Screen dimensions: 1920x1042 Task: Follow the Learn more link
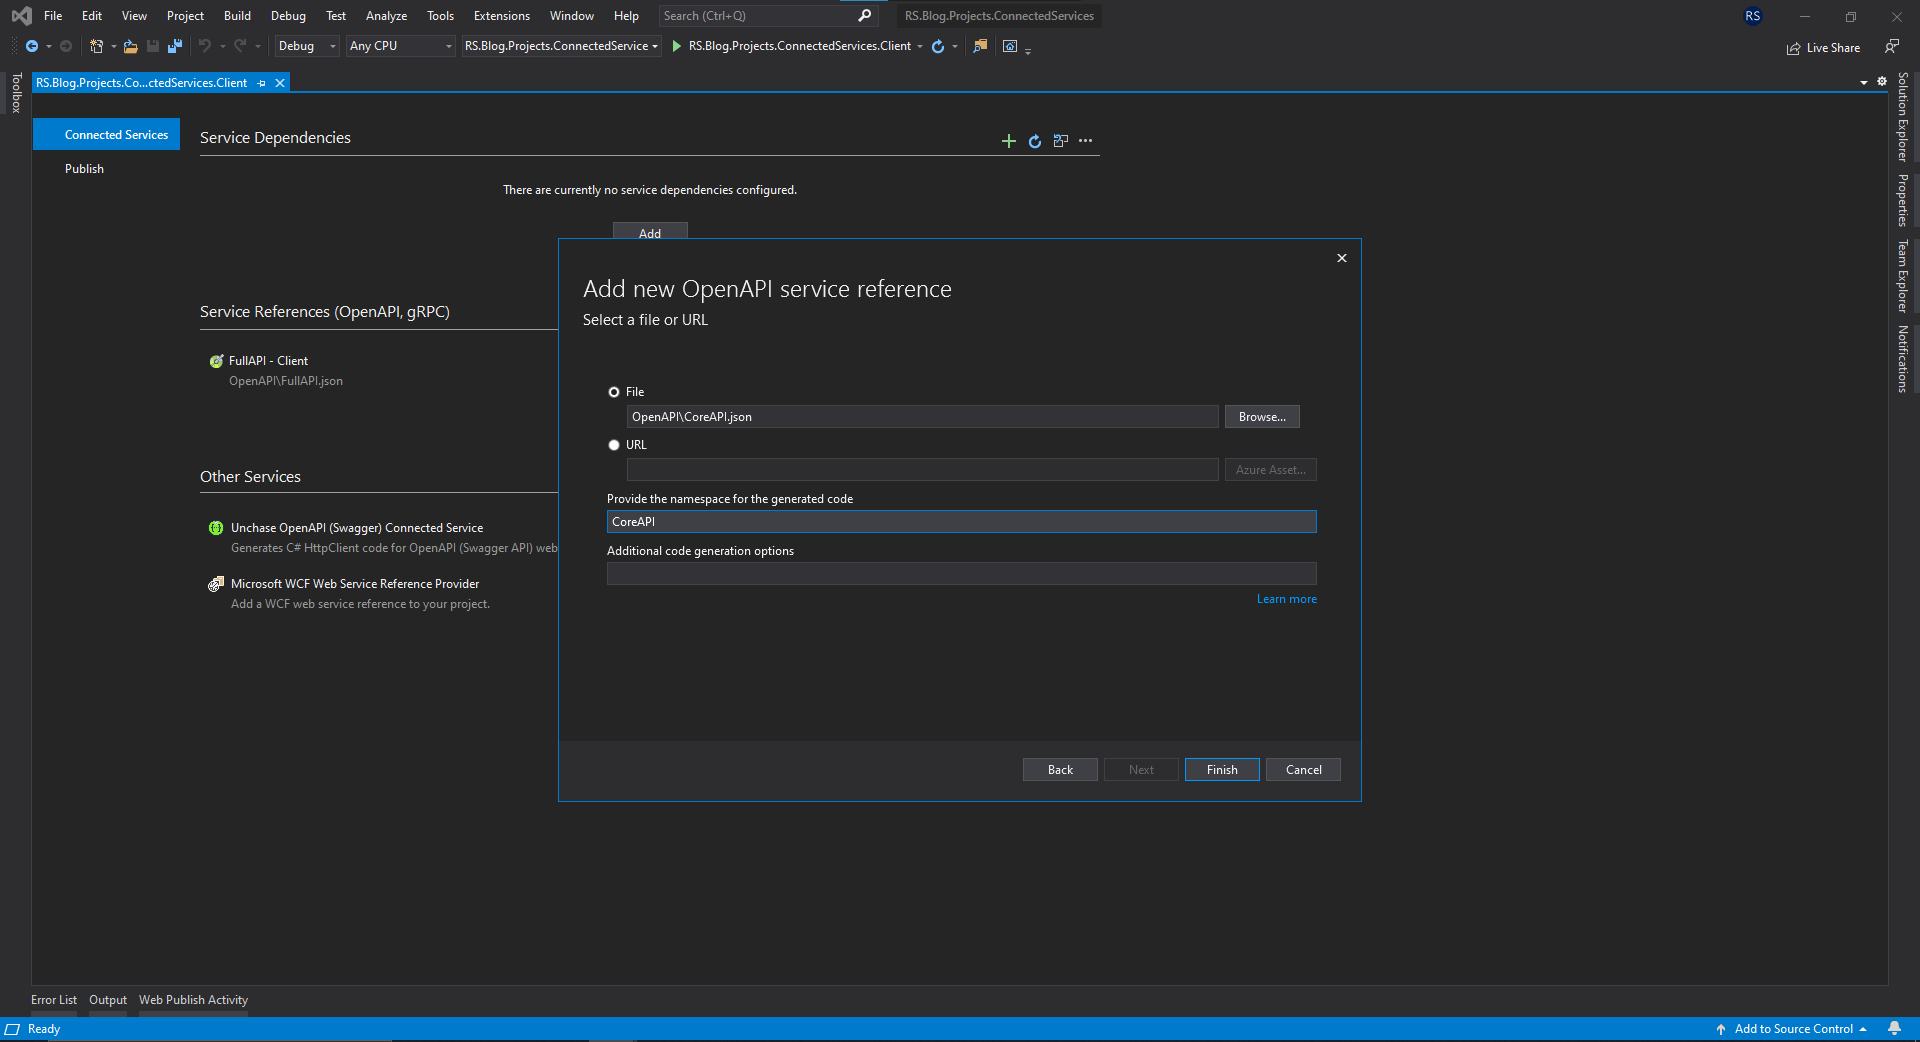[1287, 599]
